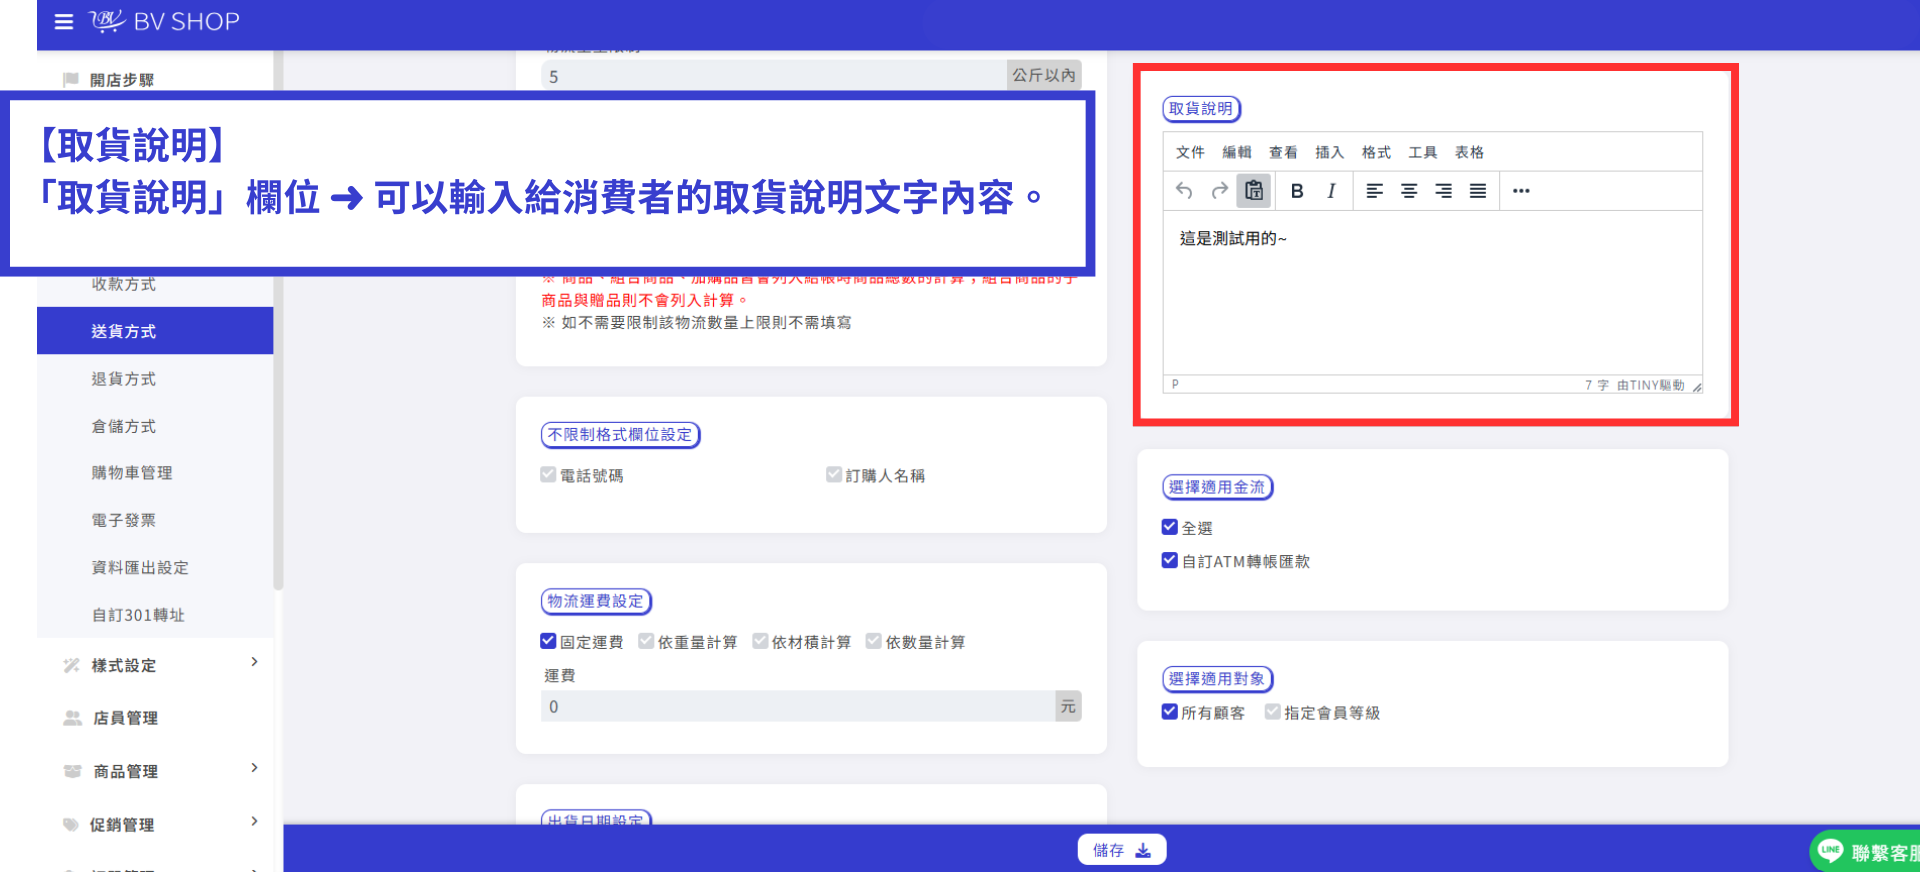
Task: Click into the 運費 input field
Action: (798, 706)
